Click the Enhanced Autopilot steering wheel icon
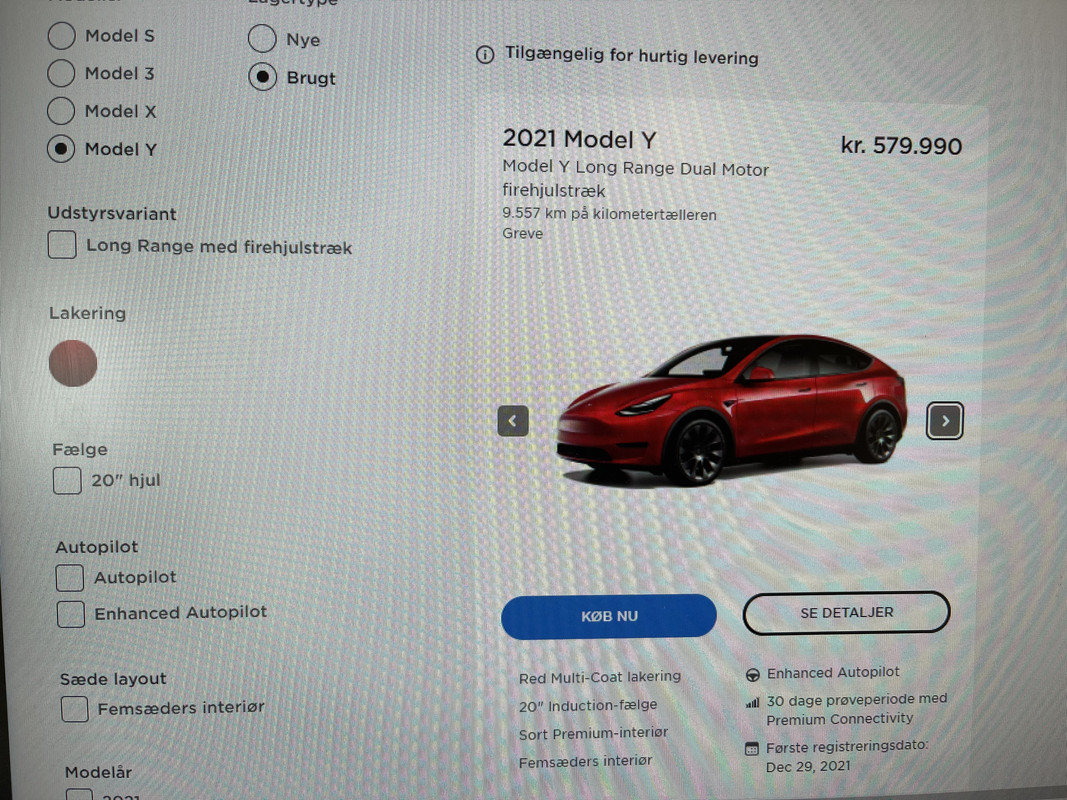 tap(753, 675)
